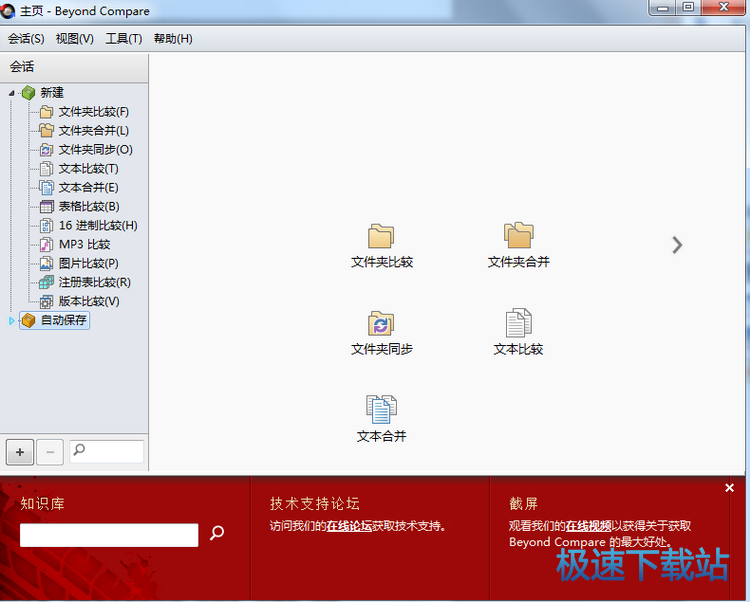Collapse the 新建 tree node
The height and width of the screenshot is (602, 750).
click(x=11, y=93)
